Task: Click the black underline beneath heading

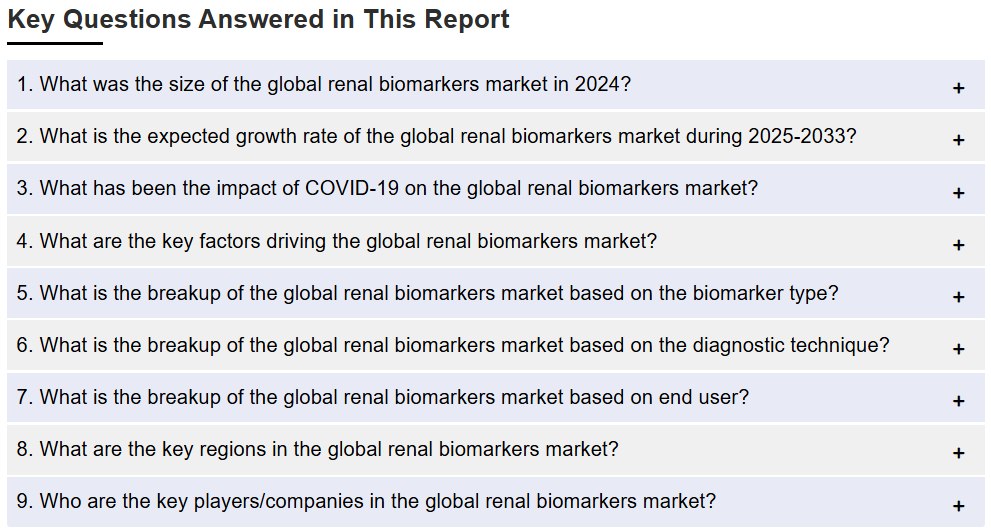Action: pyautogui.click(x=55, y=44)
